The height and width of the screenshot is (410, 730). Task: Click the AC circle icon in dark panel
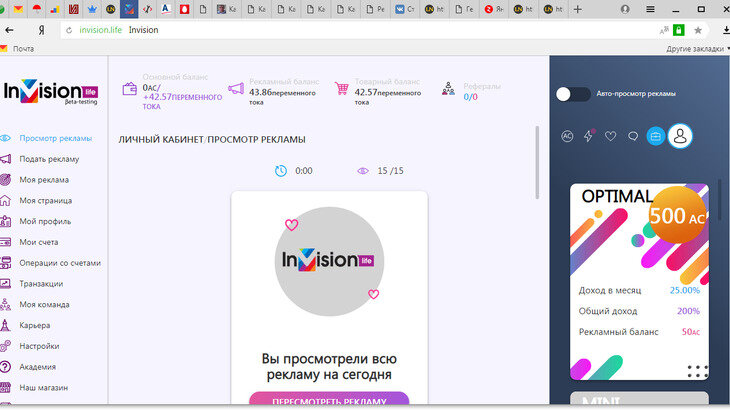(567, 136)
